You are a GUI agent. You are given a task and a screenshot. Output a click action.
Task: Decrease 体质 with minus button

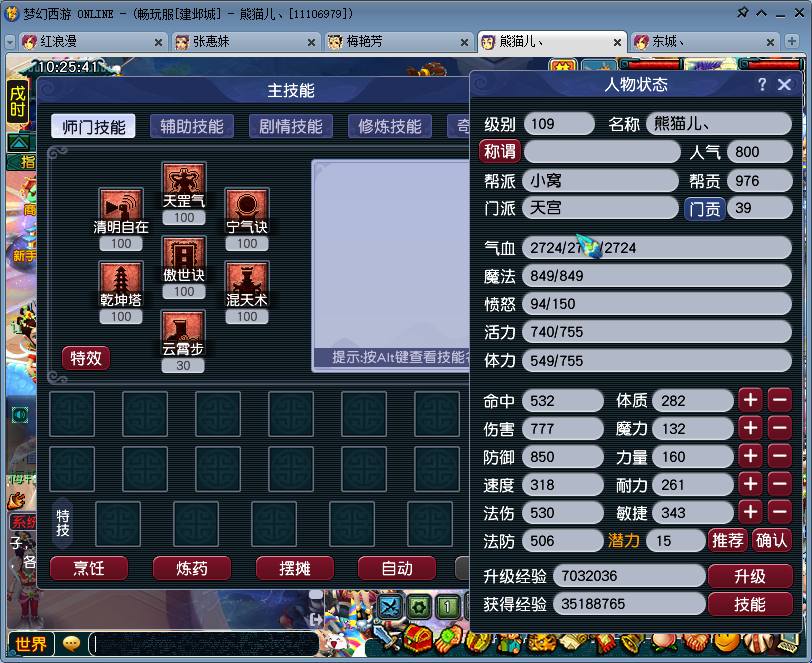pos(780,400)
